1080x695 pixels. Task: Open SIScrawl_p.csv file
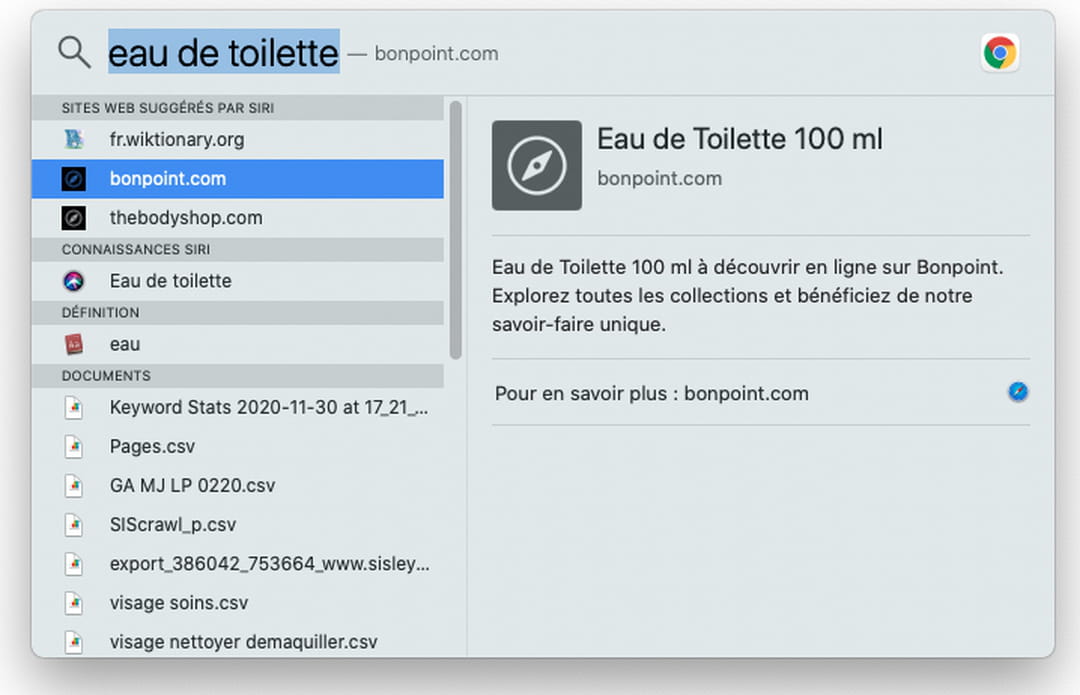[238, 525]
